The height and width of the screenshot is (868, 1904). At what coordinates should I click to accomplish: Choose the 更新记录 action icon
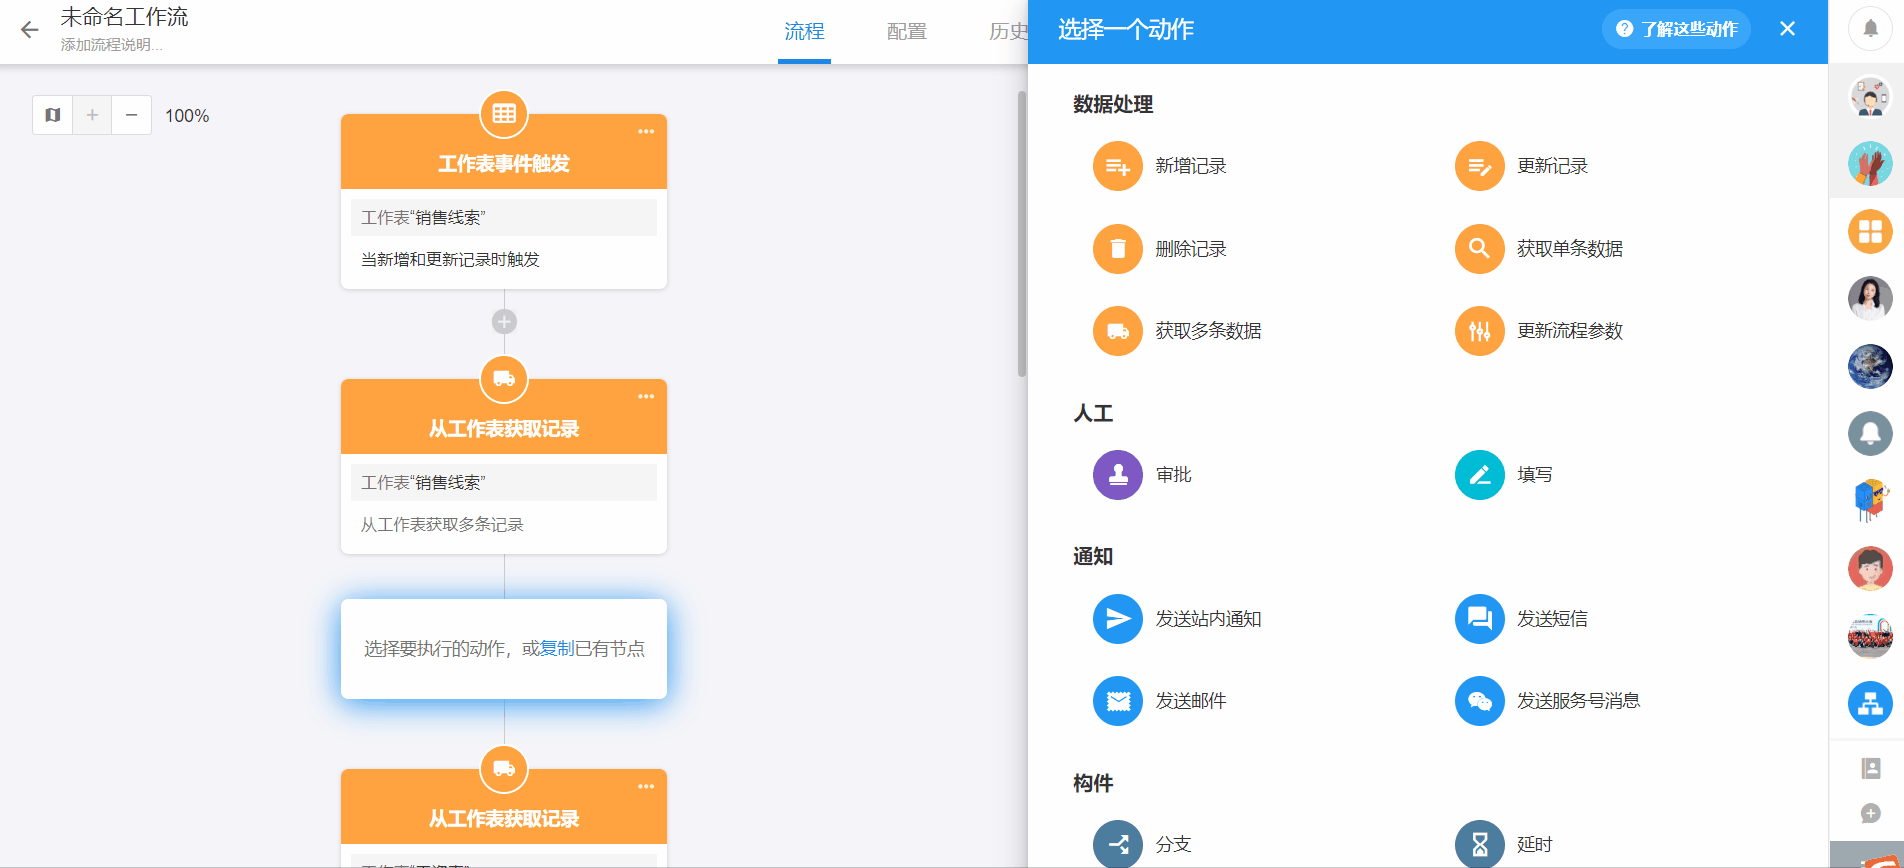coord(1479,166)
